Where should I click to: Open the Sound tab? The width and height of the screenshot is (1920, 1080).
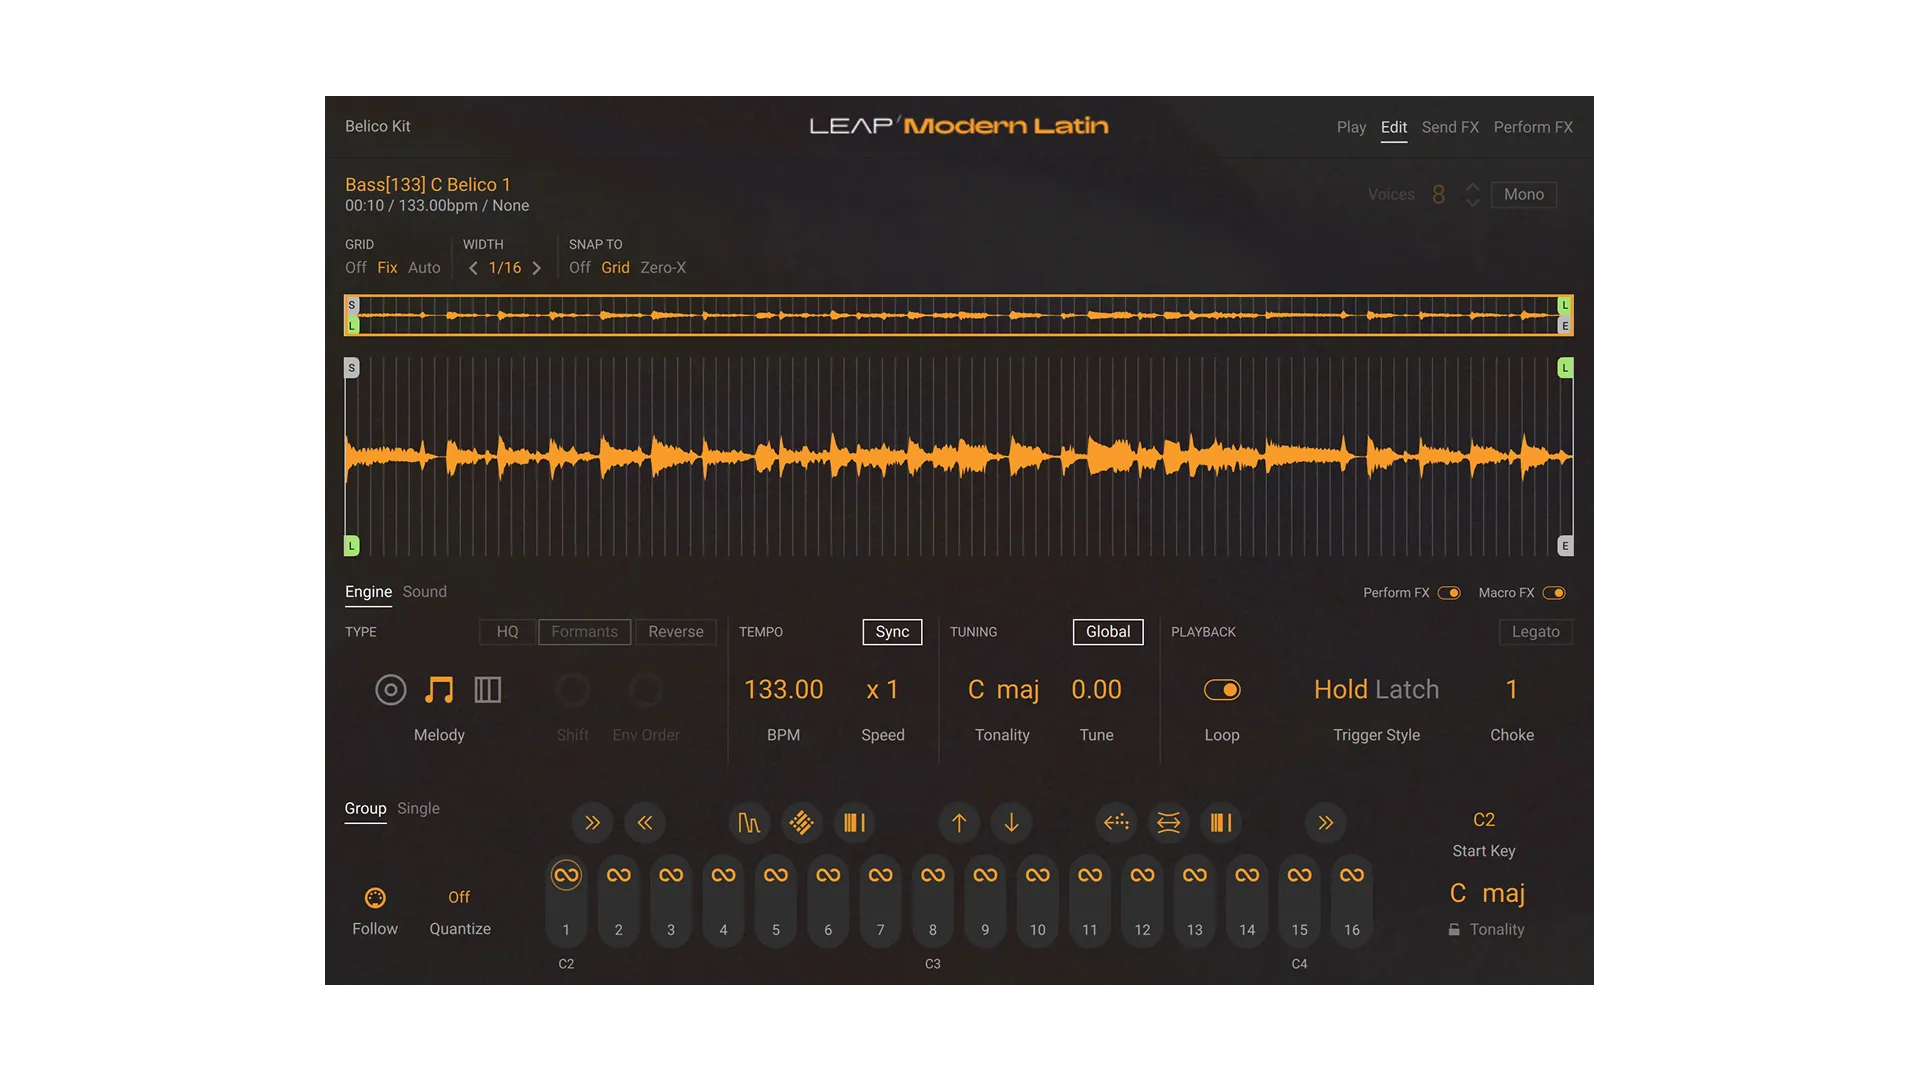coord(424,592)
